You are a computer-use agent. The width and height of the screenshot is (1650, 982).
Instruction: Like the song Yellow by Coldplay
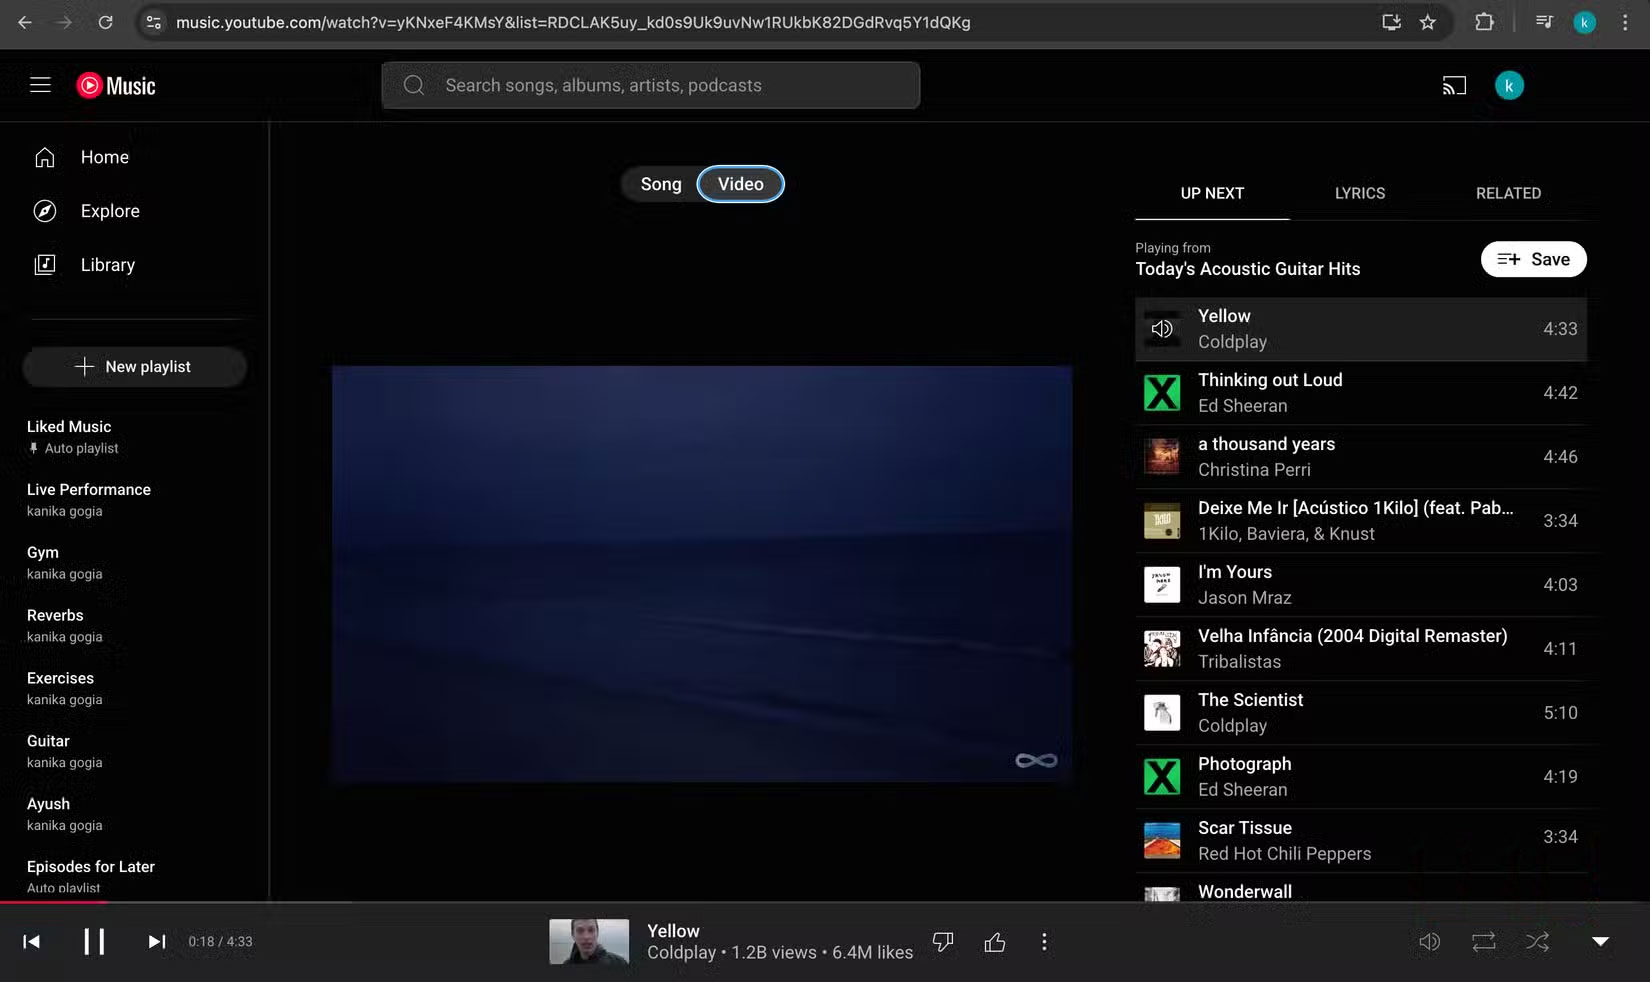coord(994,941)
